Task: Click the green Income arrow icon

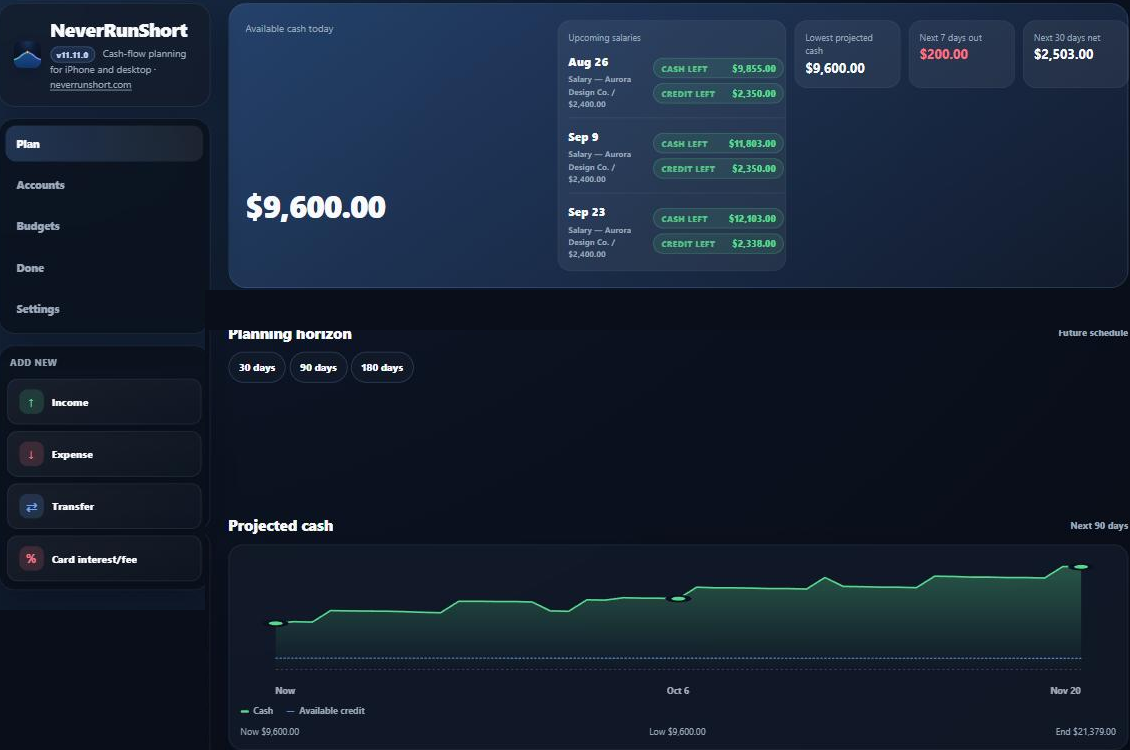Action: click(x=31, y=402)
